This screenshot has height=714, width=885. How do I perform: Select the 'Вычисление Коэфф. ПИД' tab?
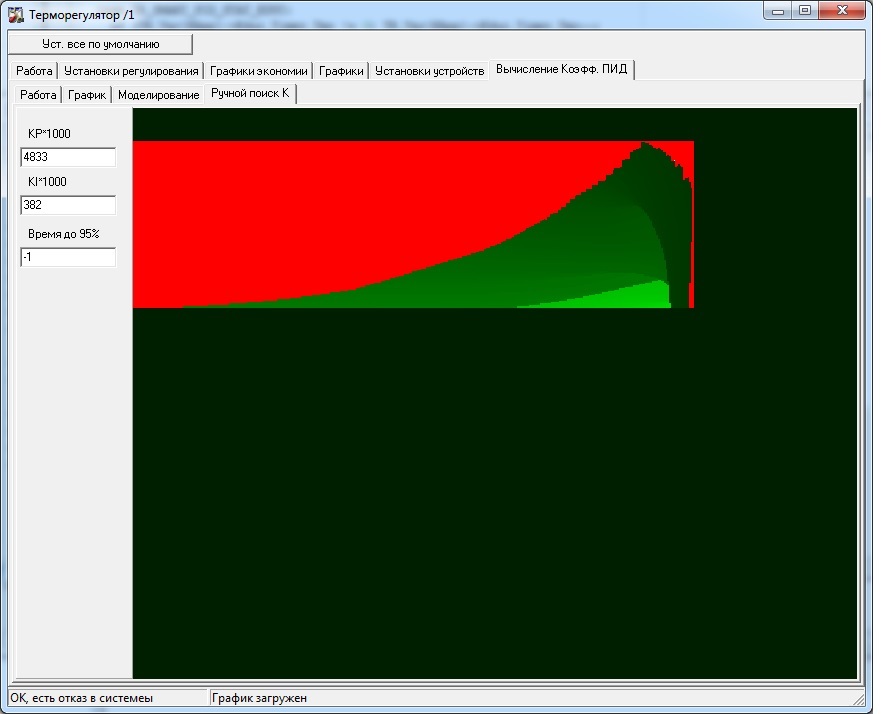pos(562,69)
